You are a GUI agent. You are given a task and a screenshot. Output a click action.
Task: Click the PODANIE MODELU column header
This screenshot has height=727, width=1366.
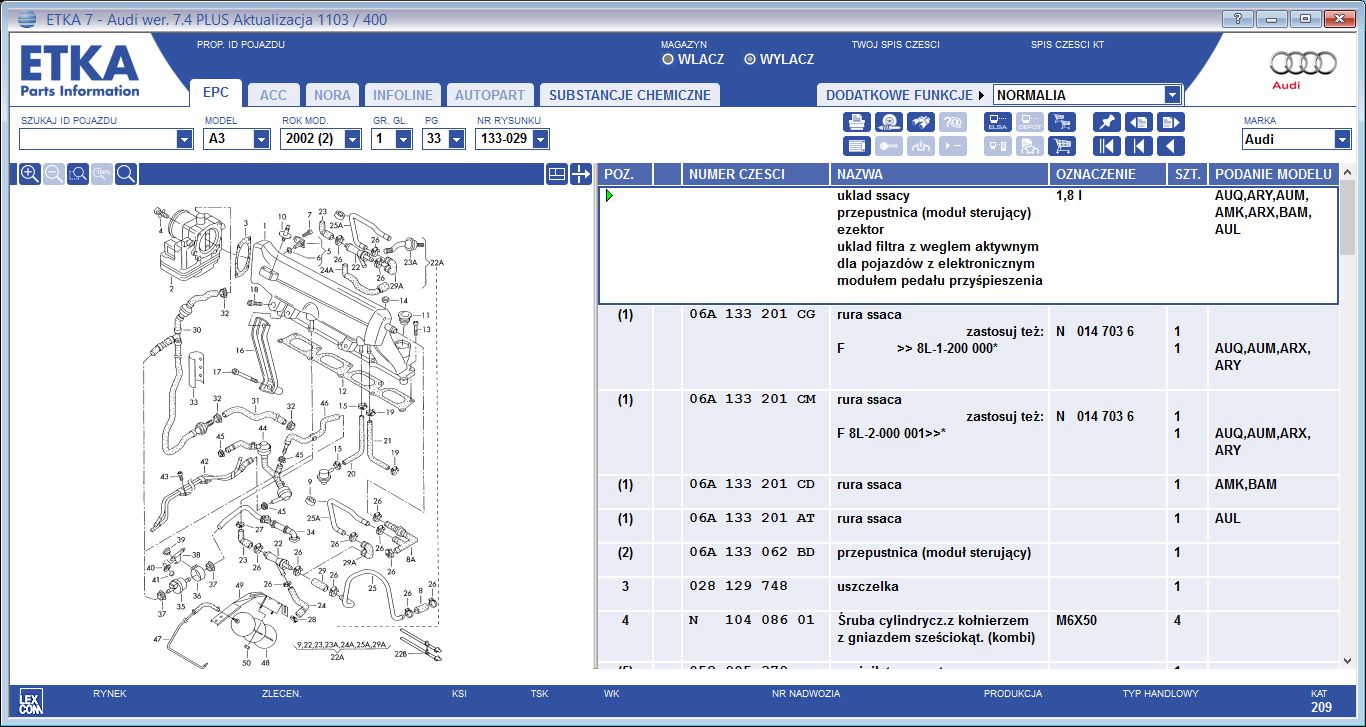(1273, 174)
